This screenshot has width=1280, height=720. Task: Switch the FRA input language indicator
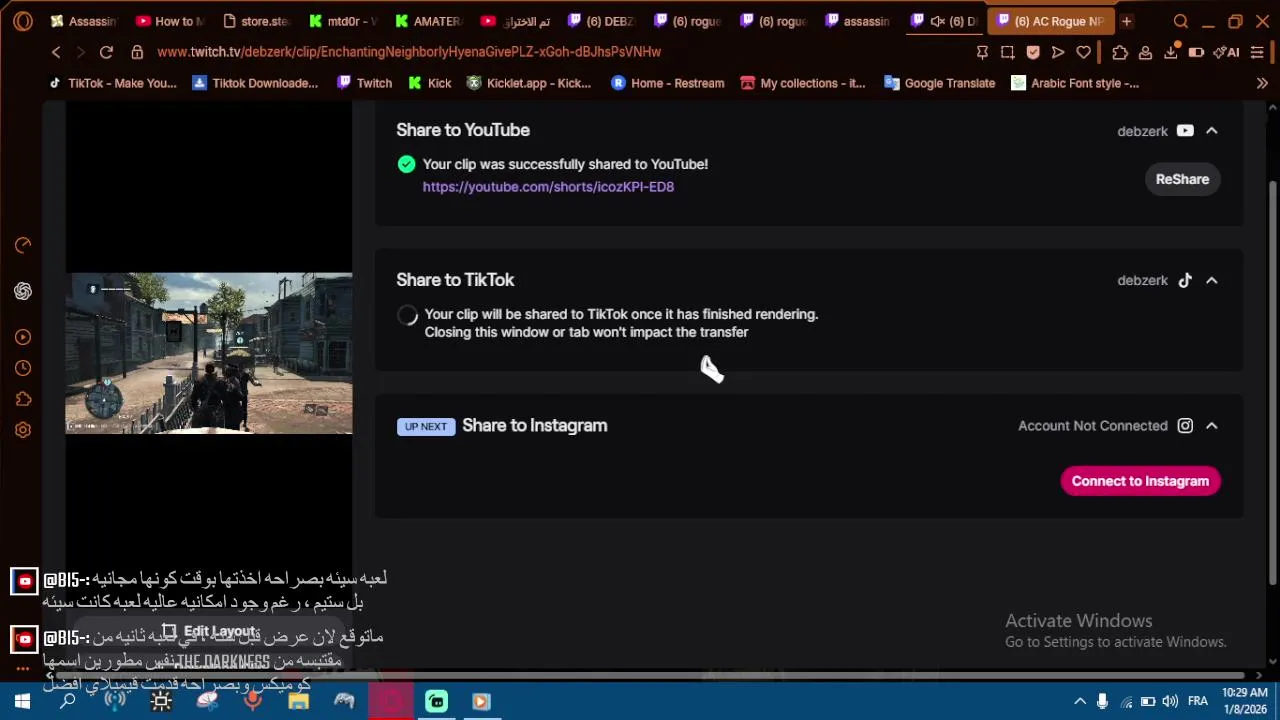(1197, 702)
